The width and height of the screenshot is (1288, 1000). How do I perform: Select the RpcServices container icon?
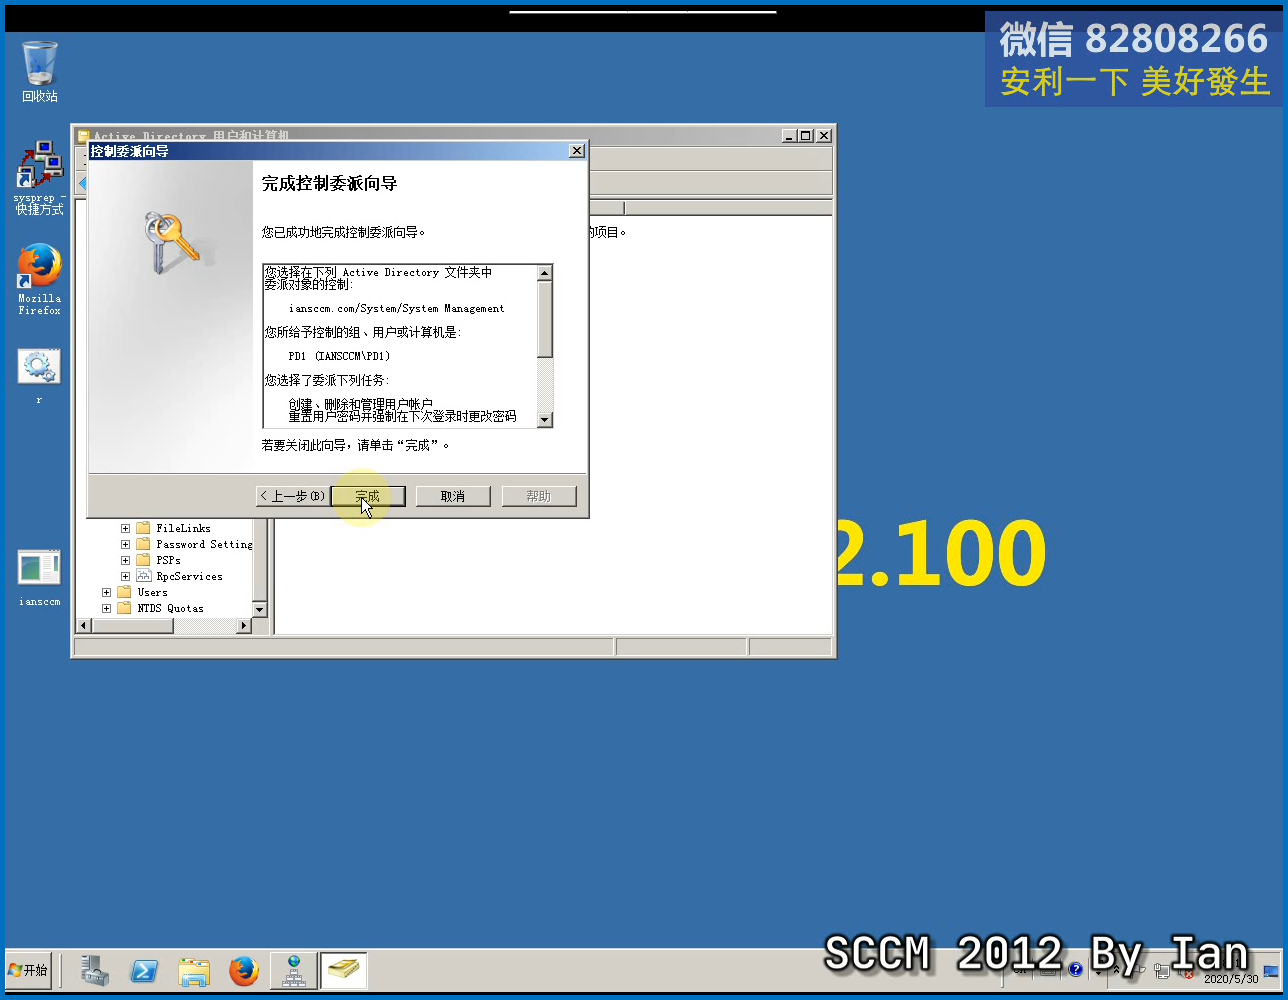tap(143, 576)
